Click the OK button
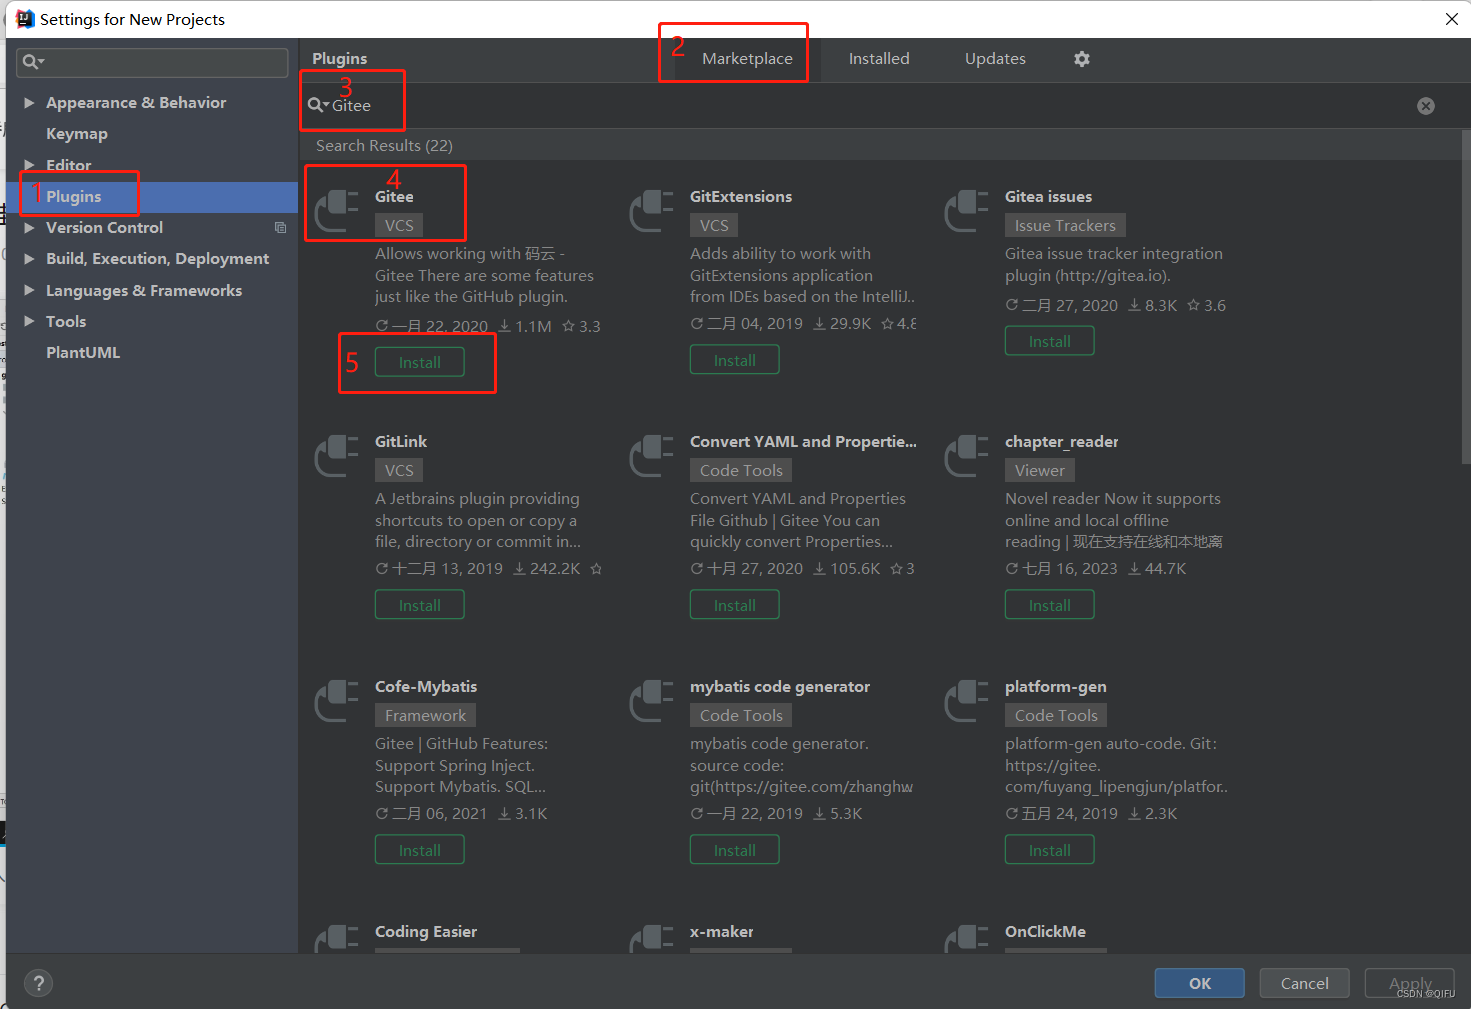This screenshot has width=1471, height=1009. click(1200, 983)
